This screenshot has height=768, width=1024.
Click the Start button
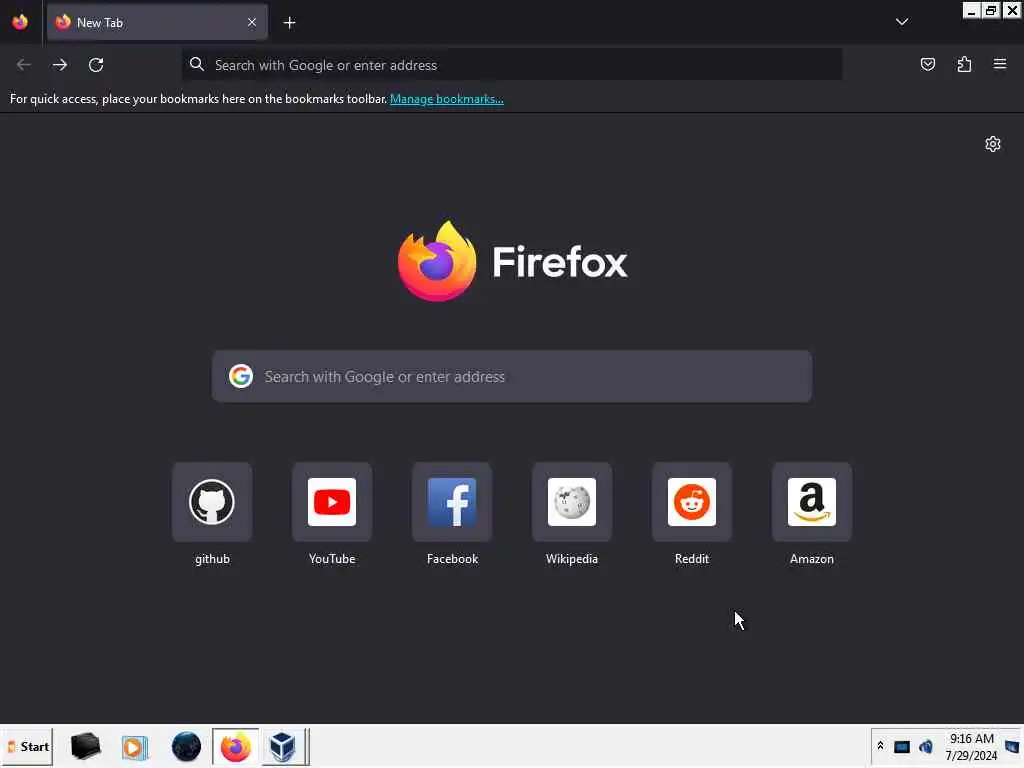tap(27, 746)
